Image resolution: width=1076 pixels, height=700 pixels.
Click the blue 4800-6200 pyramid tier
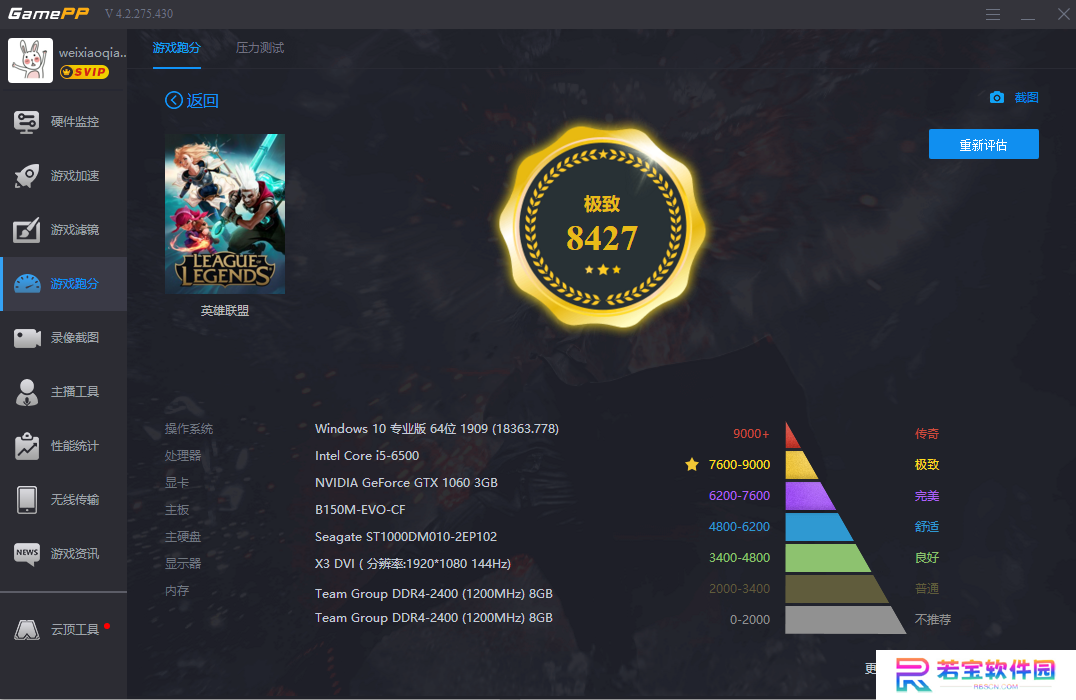pos(819,526)
